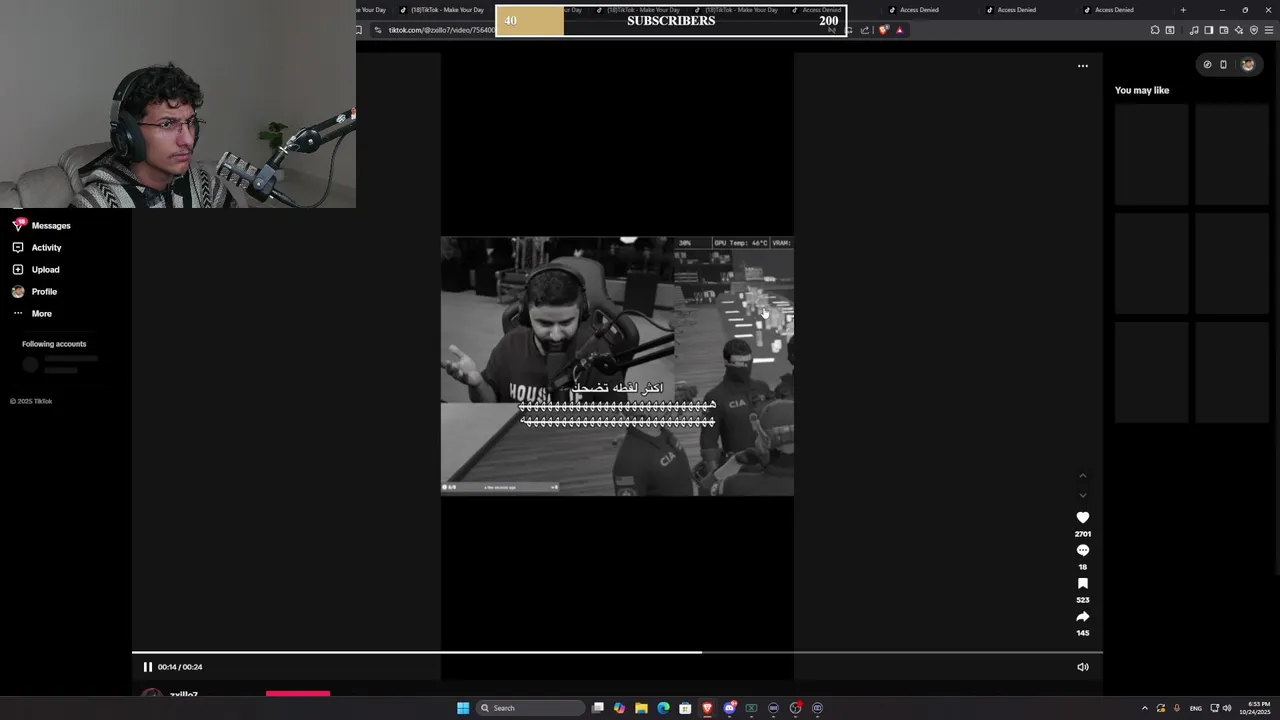
Task: Click the 'Following accounts' heading
Action: click(54, 344)
